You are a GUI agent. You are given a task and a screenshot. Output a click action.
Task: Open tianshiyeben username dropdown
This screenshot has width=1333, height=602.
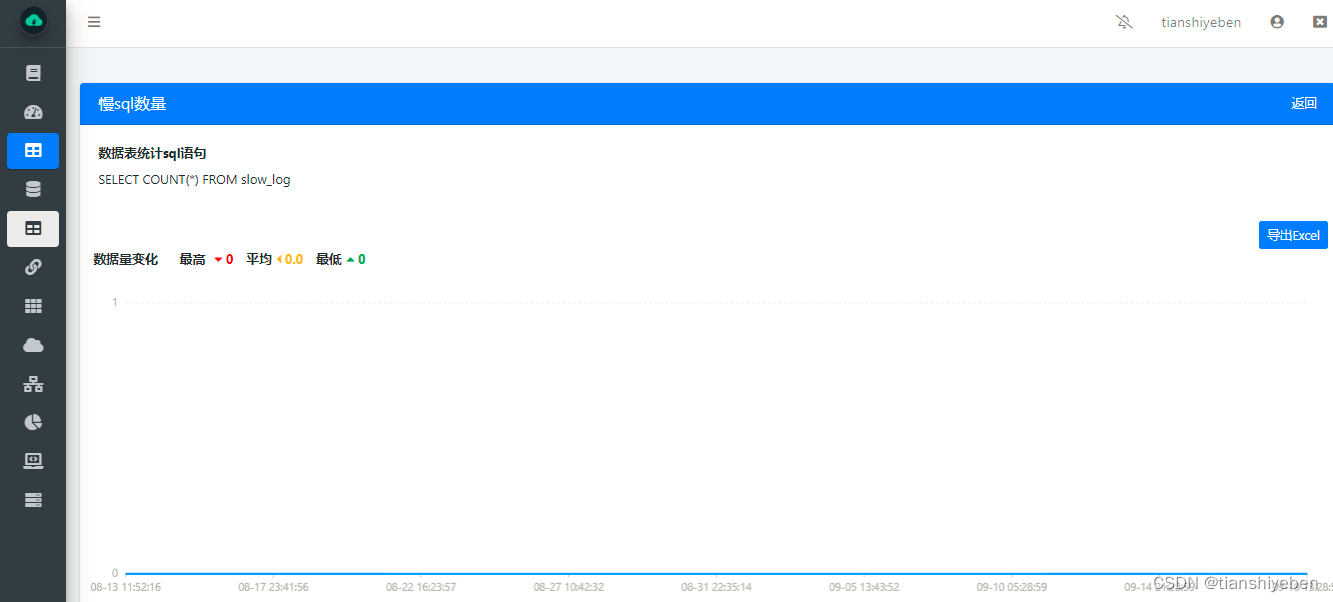(1200, 21)
